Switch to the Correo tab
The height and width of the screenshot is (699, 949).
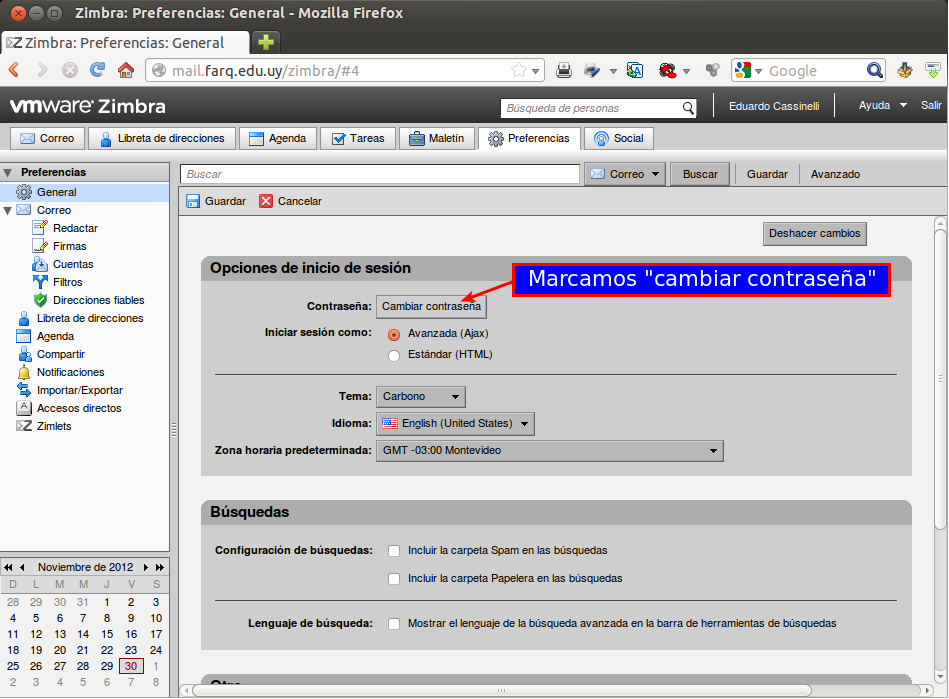point(47,139)
